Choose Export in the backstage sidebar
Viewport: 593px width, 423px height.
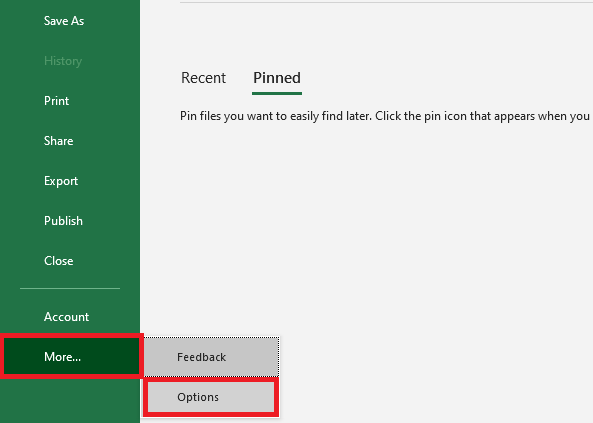61,181
